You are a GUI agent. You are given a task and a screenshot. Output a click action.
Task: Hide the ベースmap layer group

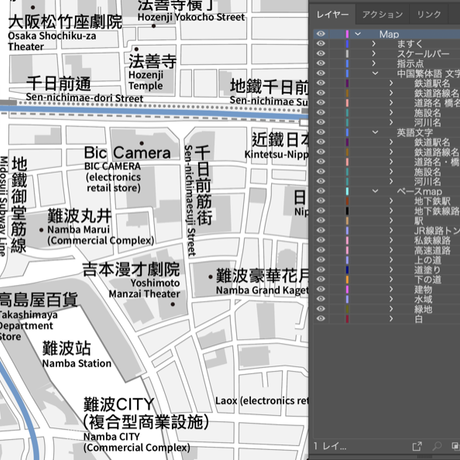321,191
